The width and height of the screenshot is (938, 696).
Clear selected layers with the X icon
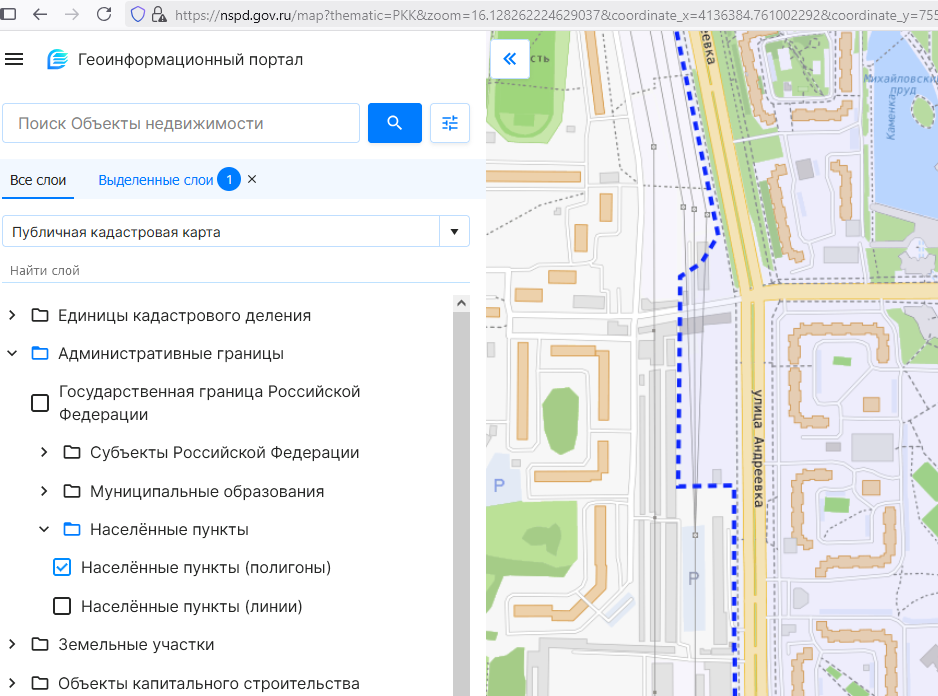click(252, 179)
